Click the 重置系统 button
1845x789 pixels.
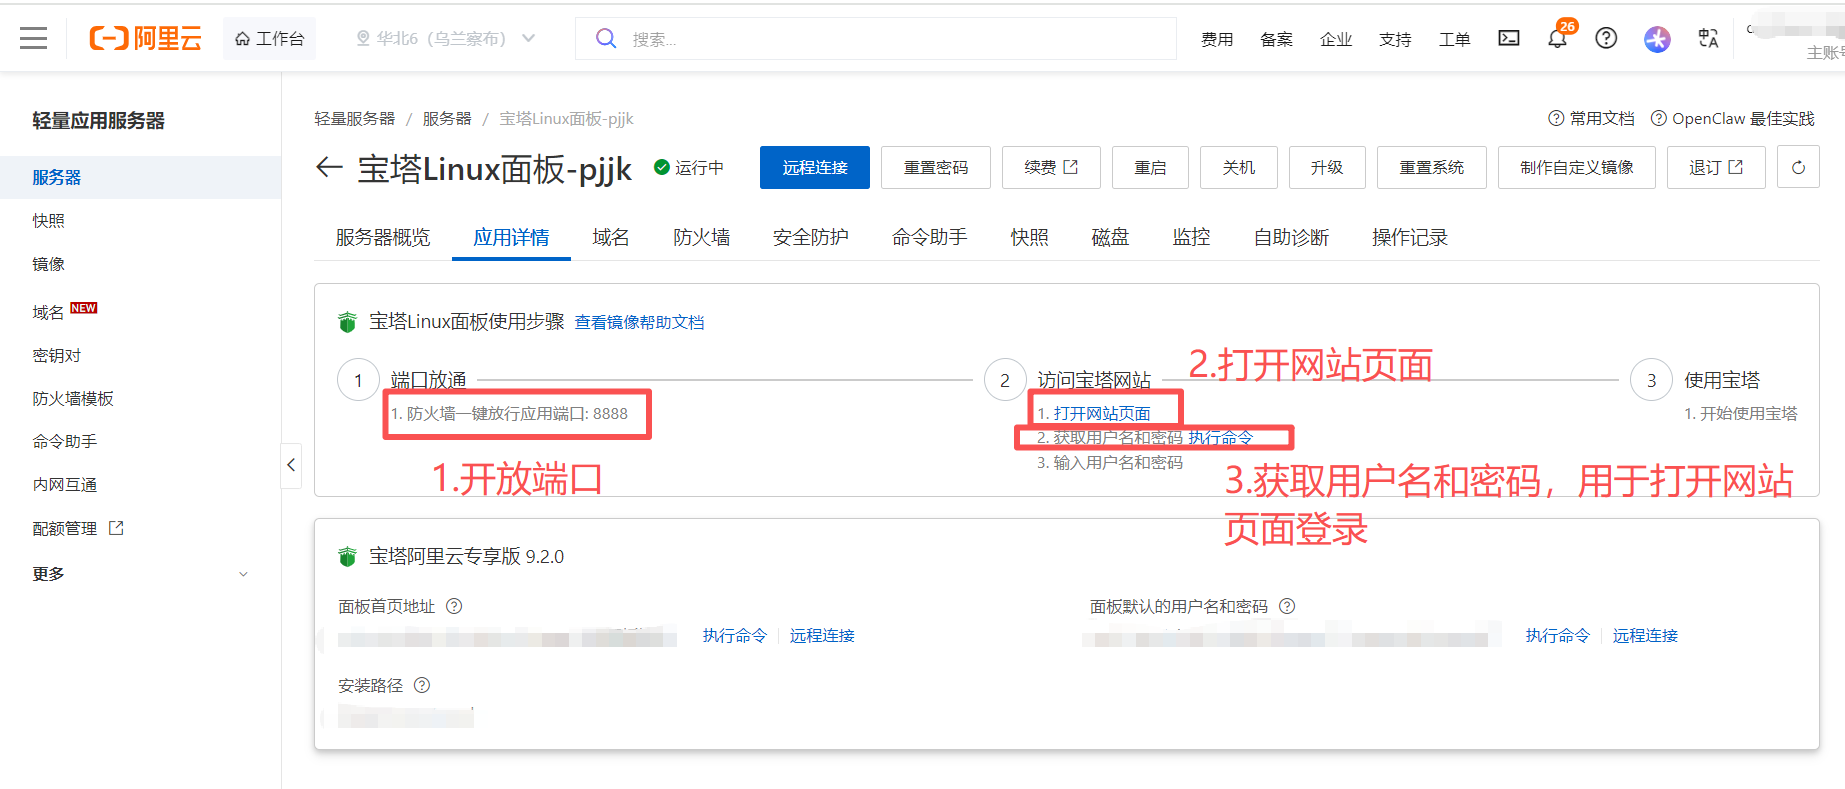pos(1432,167)
